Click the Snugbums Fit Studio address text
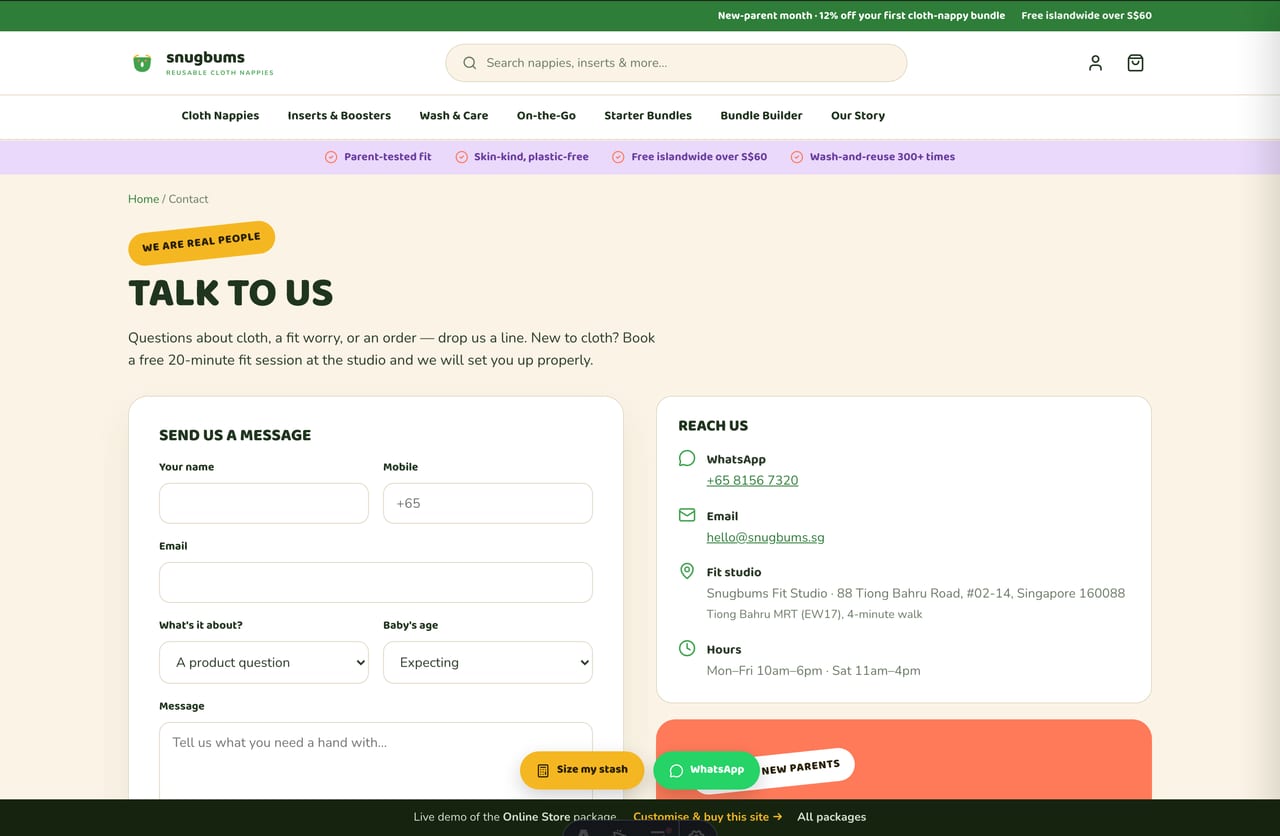The height and width of the screenshot is (836, 1280). (x=916, y=593)
